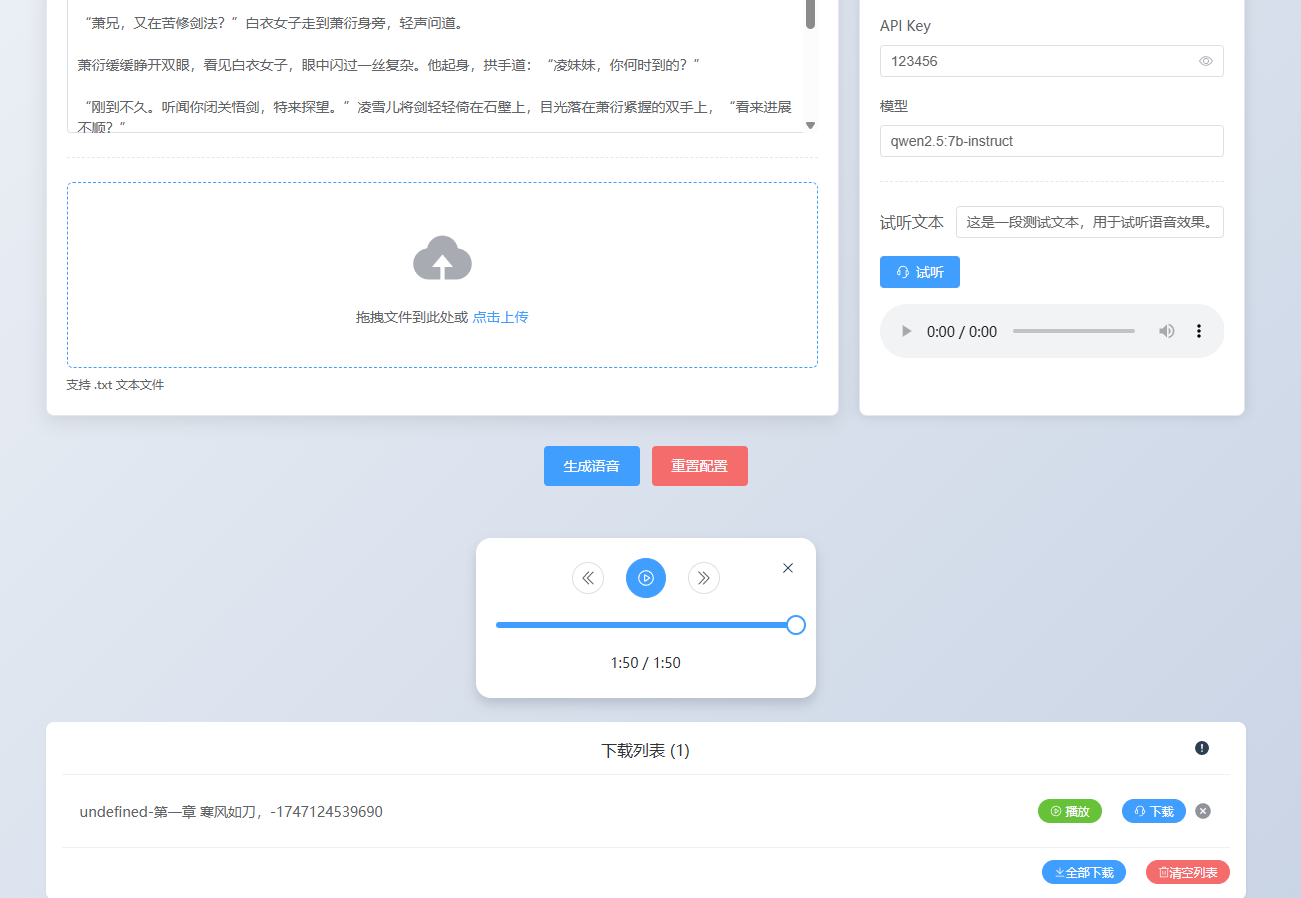Skip to next track in floating player
The width and height of the screenshot is (1301, 898).
704,578
